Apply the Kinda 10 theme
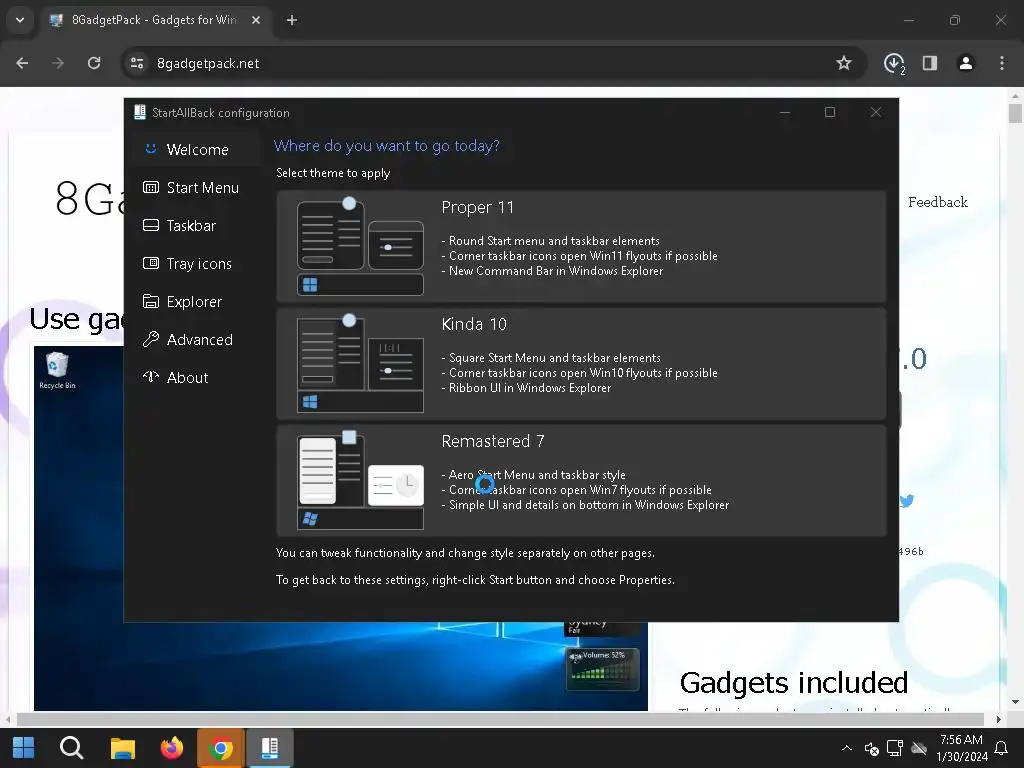Viewport: 1024px width, 768px height. (x=581, y=363)
